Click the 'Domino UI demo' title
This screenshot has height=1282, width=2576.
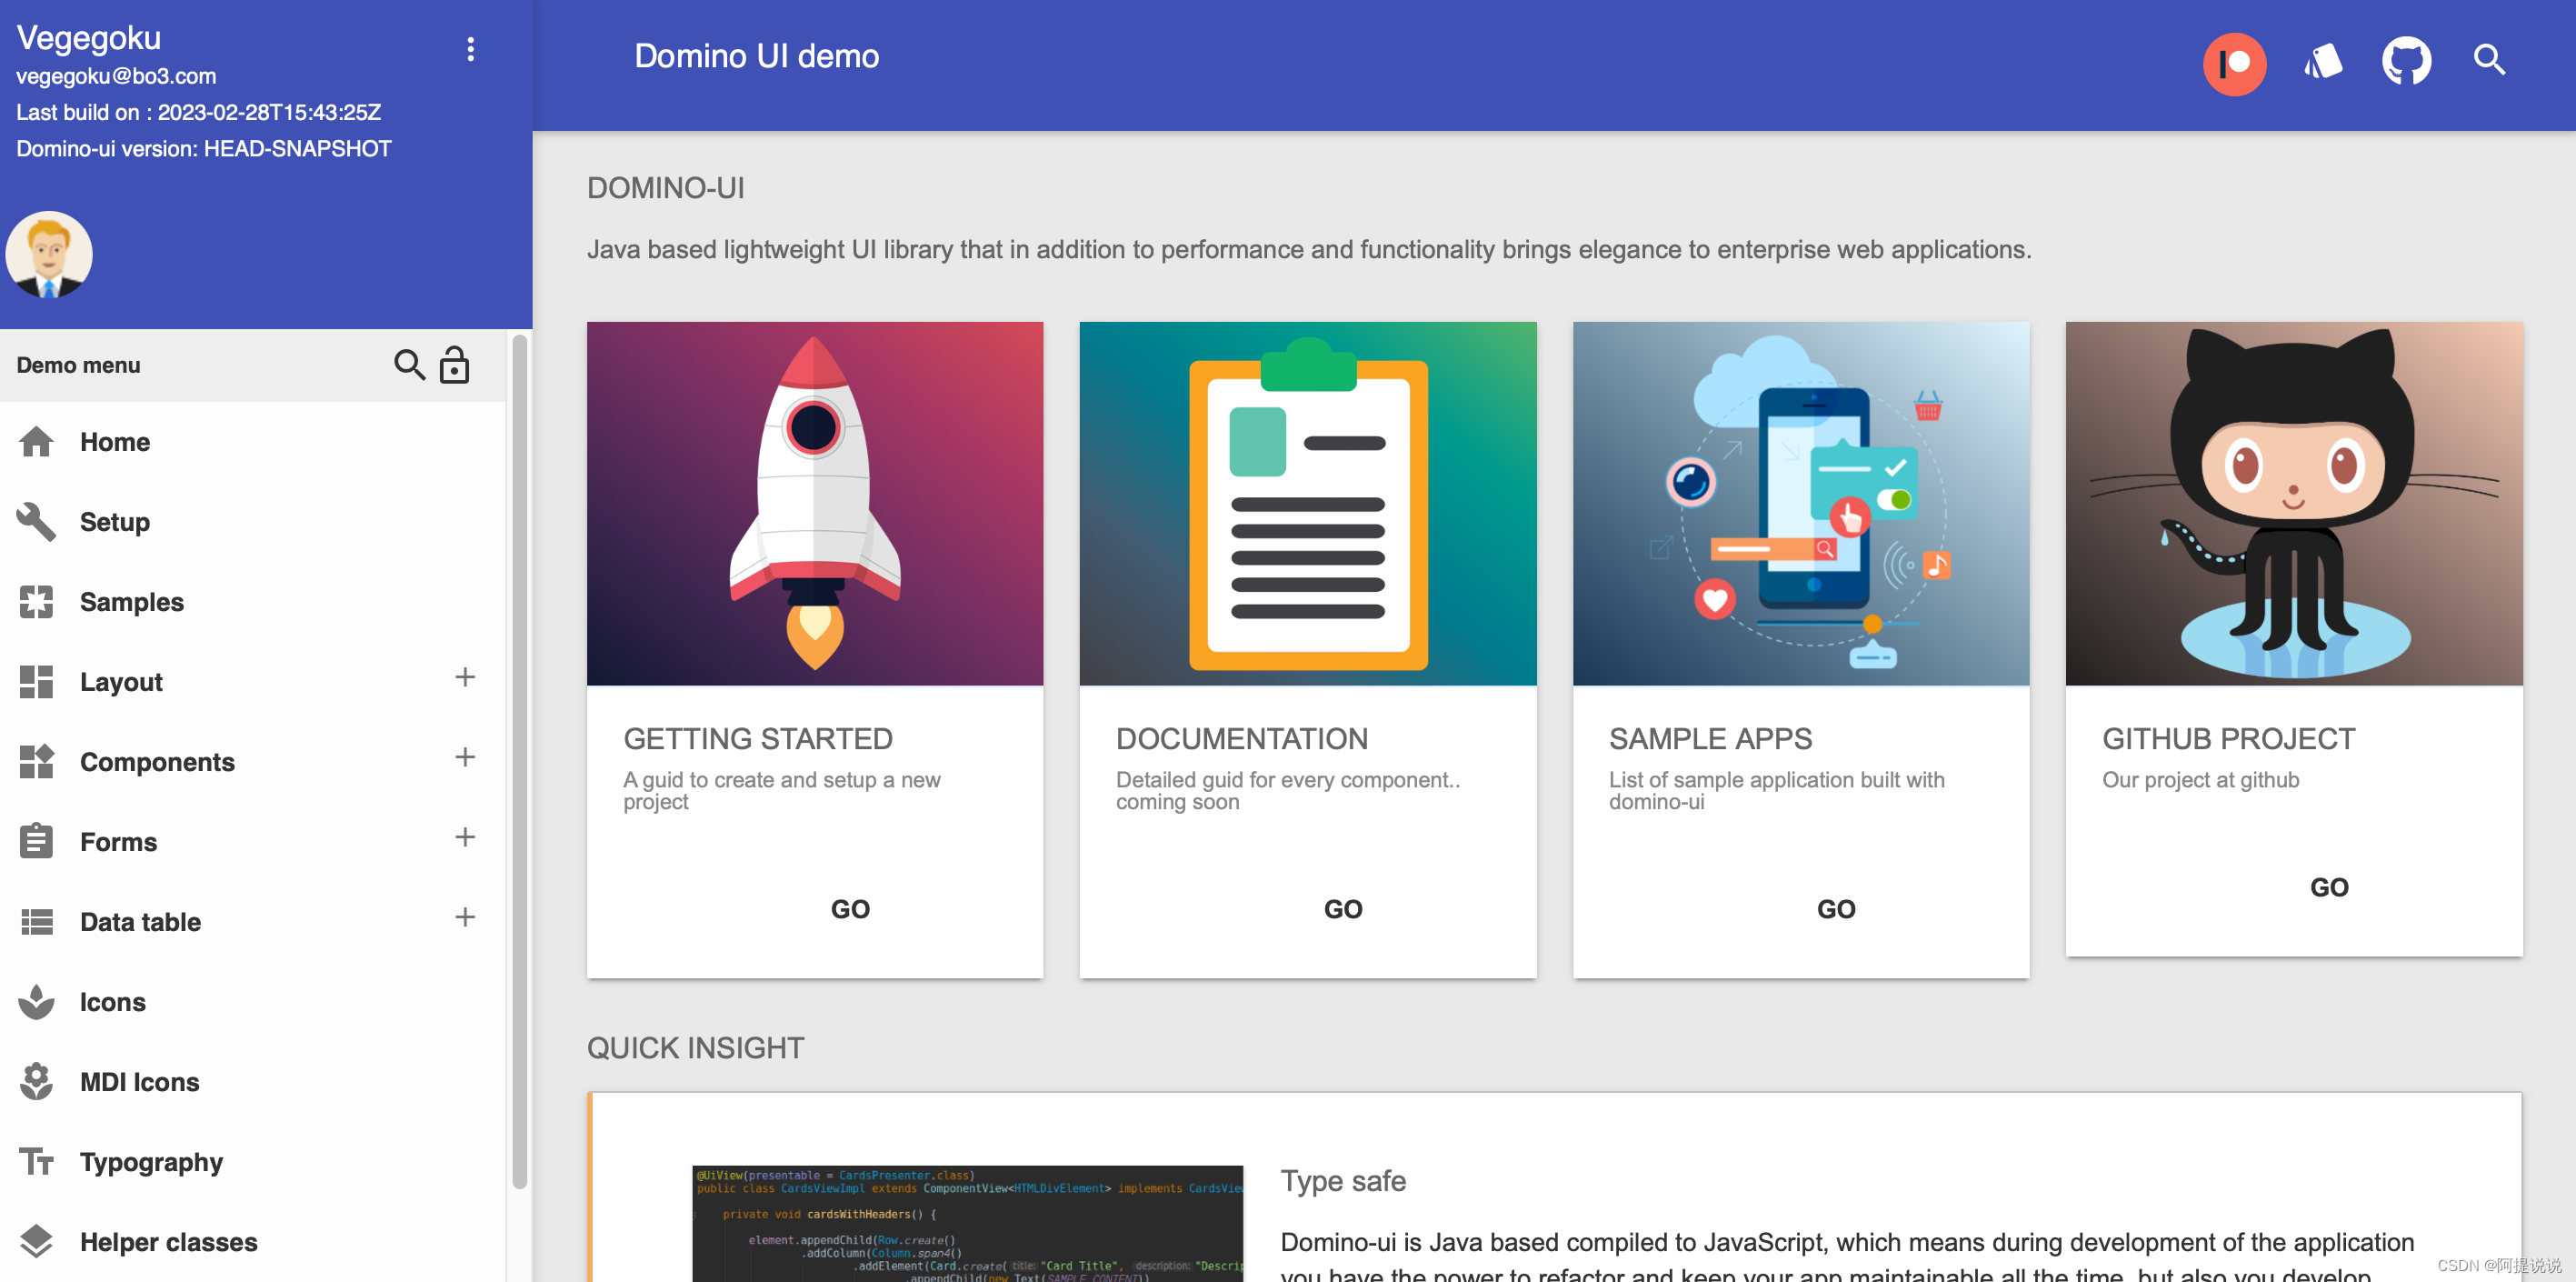(756, 56)
